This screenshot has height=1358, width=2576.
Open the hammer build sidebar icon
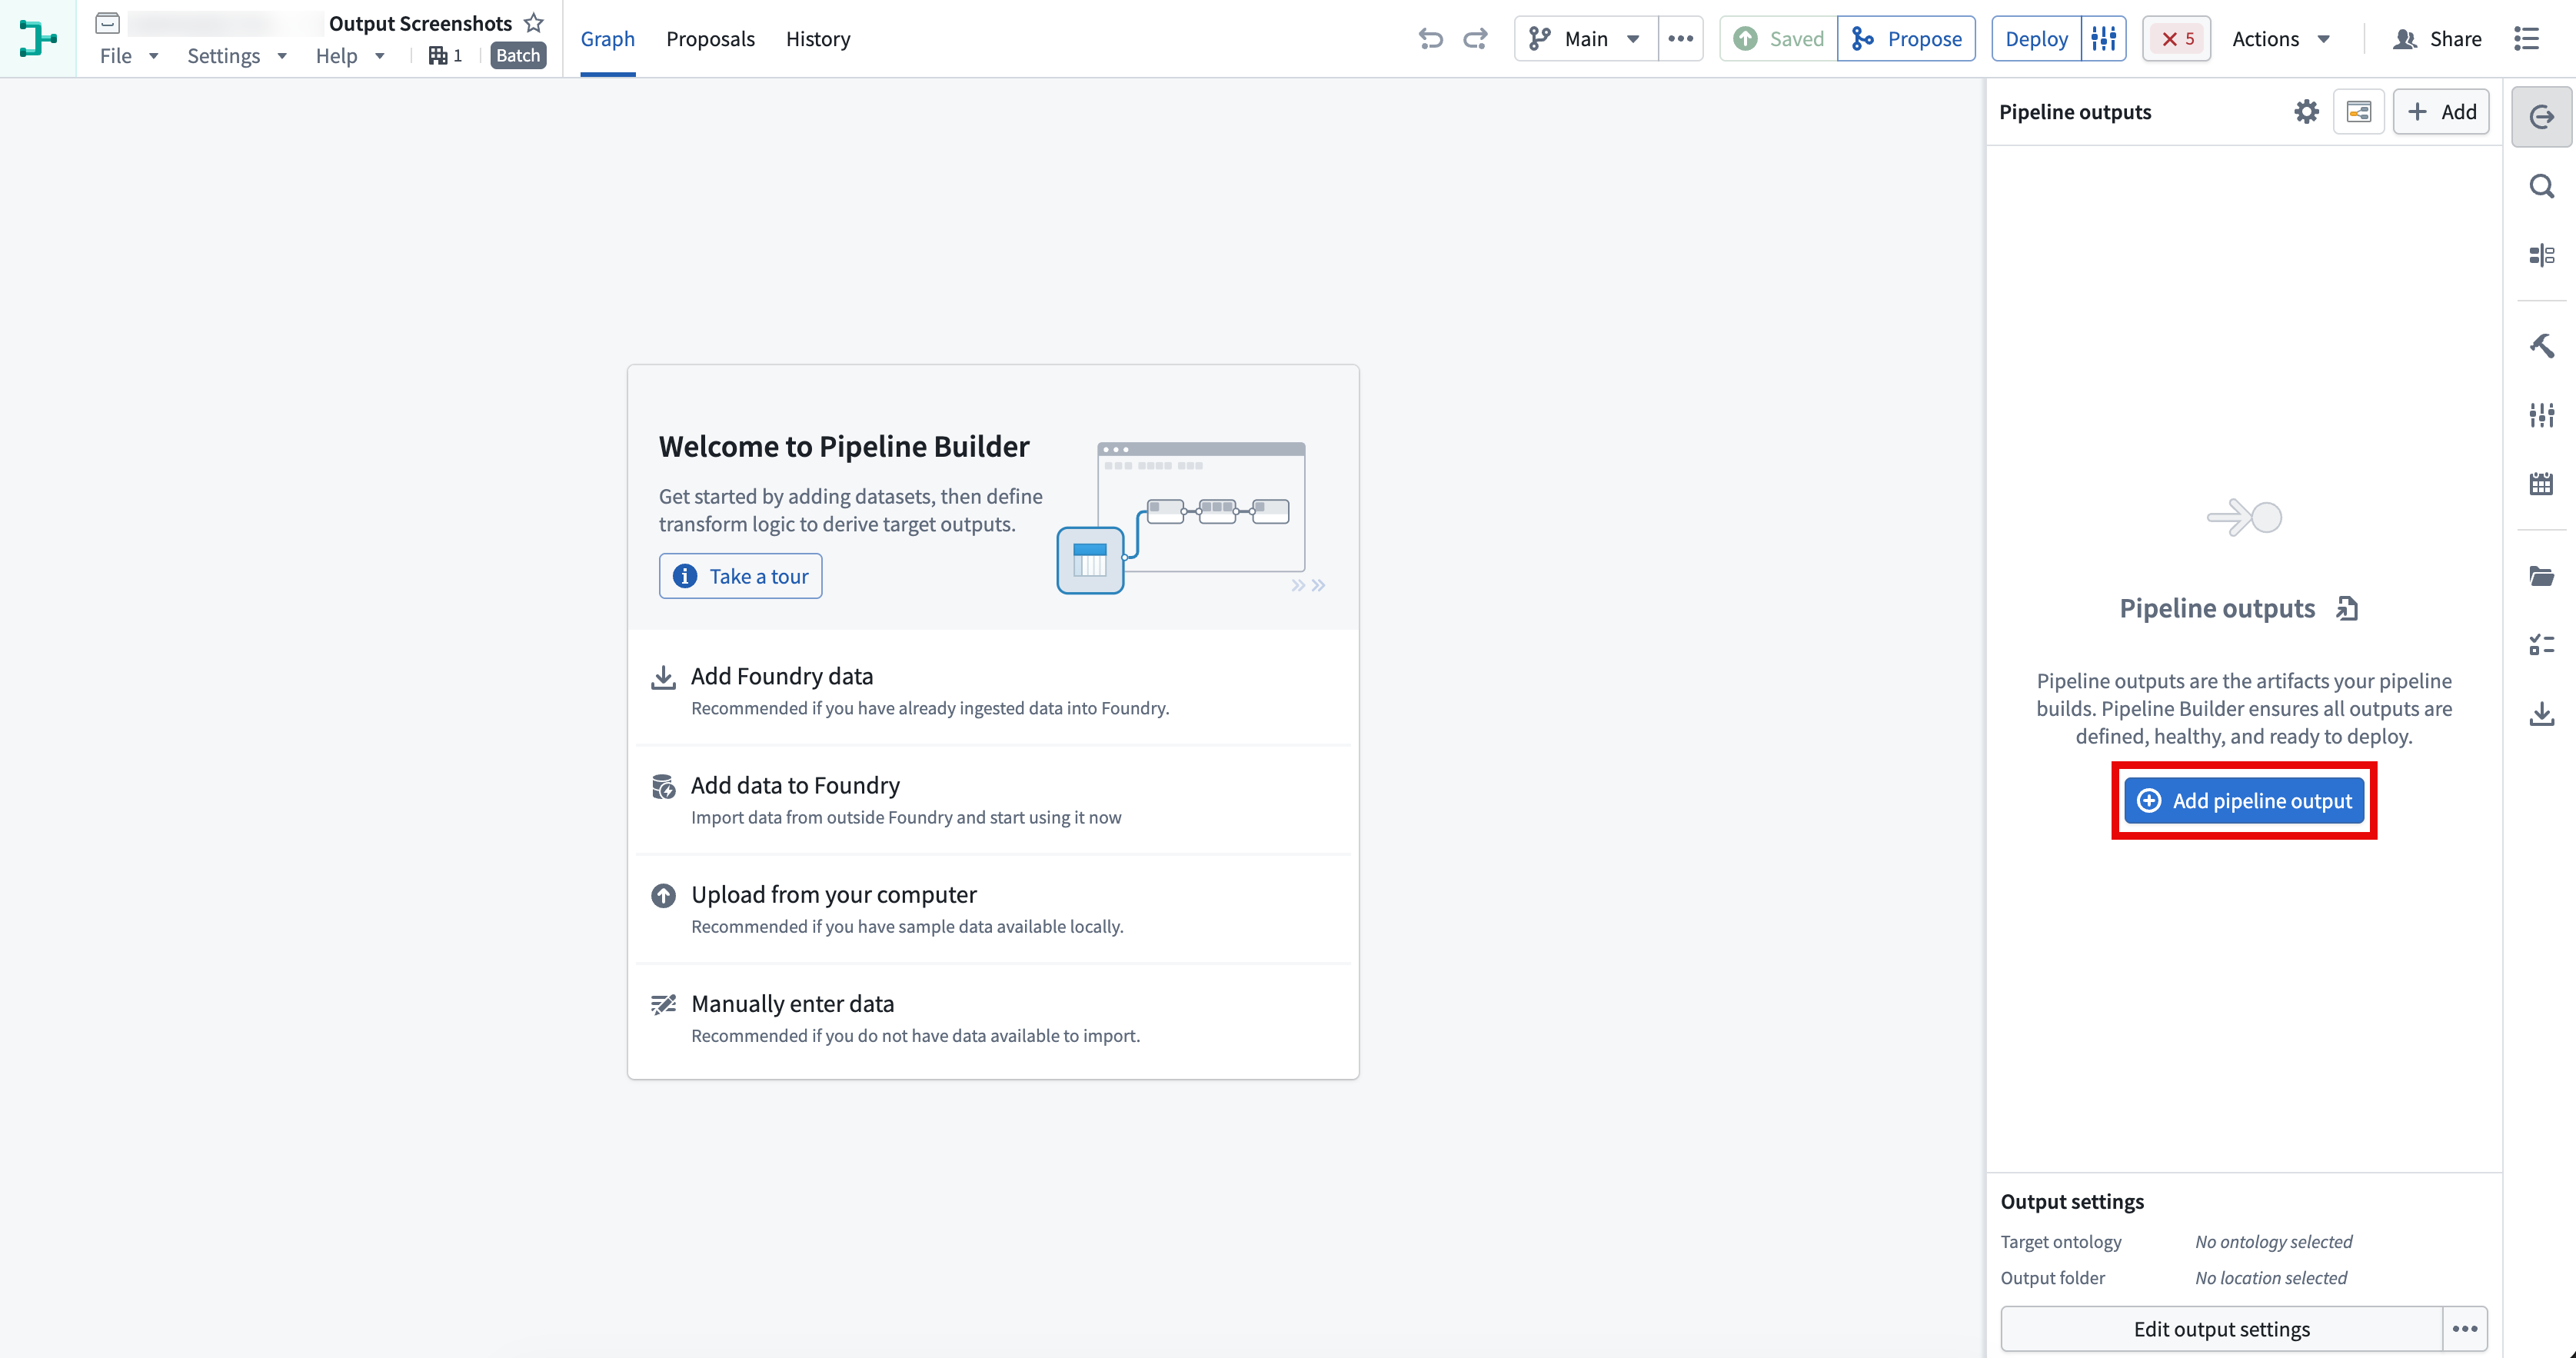pos(2542,345)
